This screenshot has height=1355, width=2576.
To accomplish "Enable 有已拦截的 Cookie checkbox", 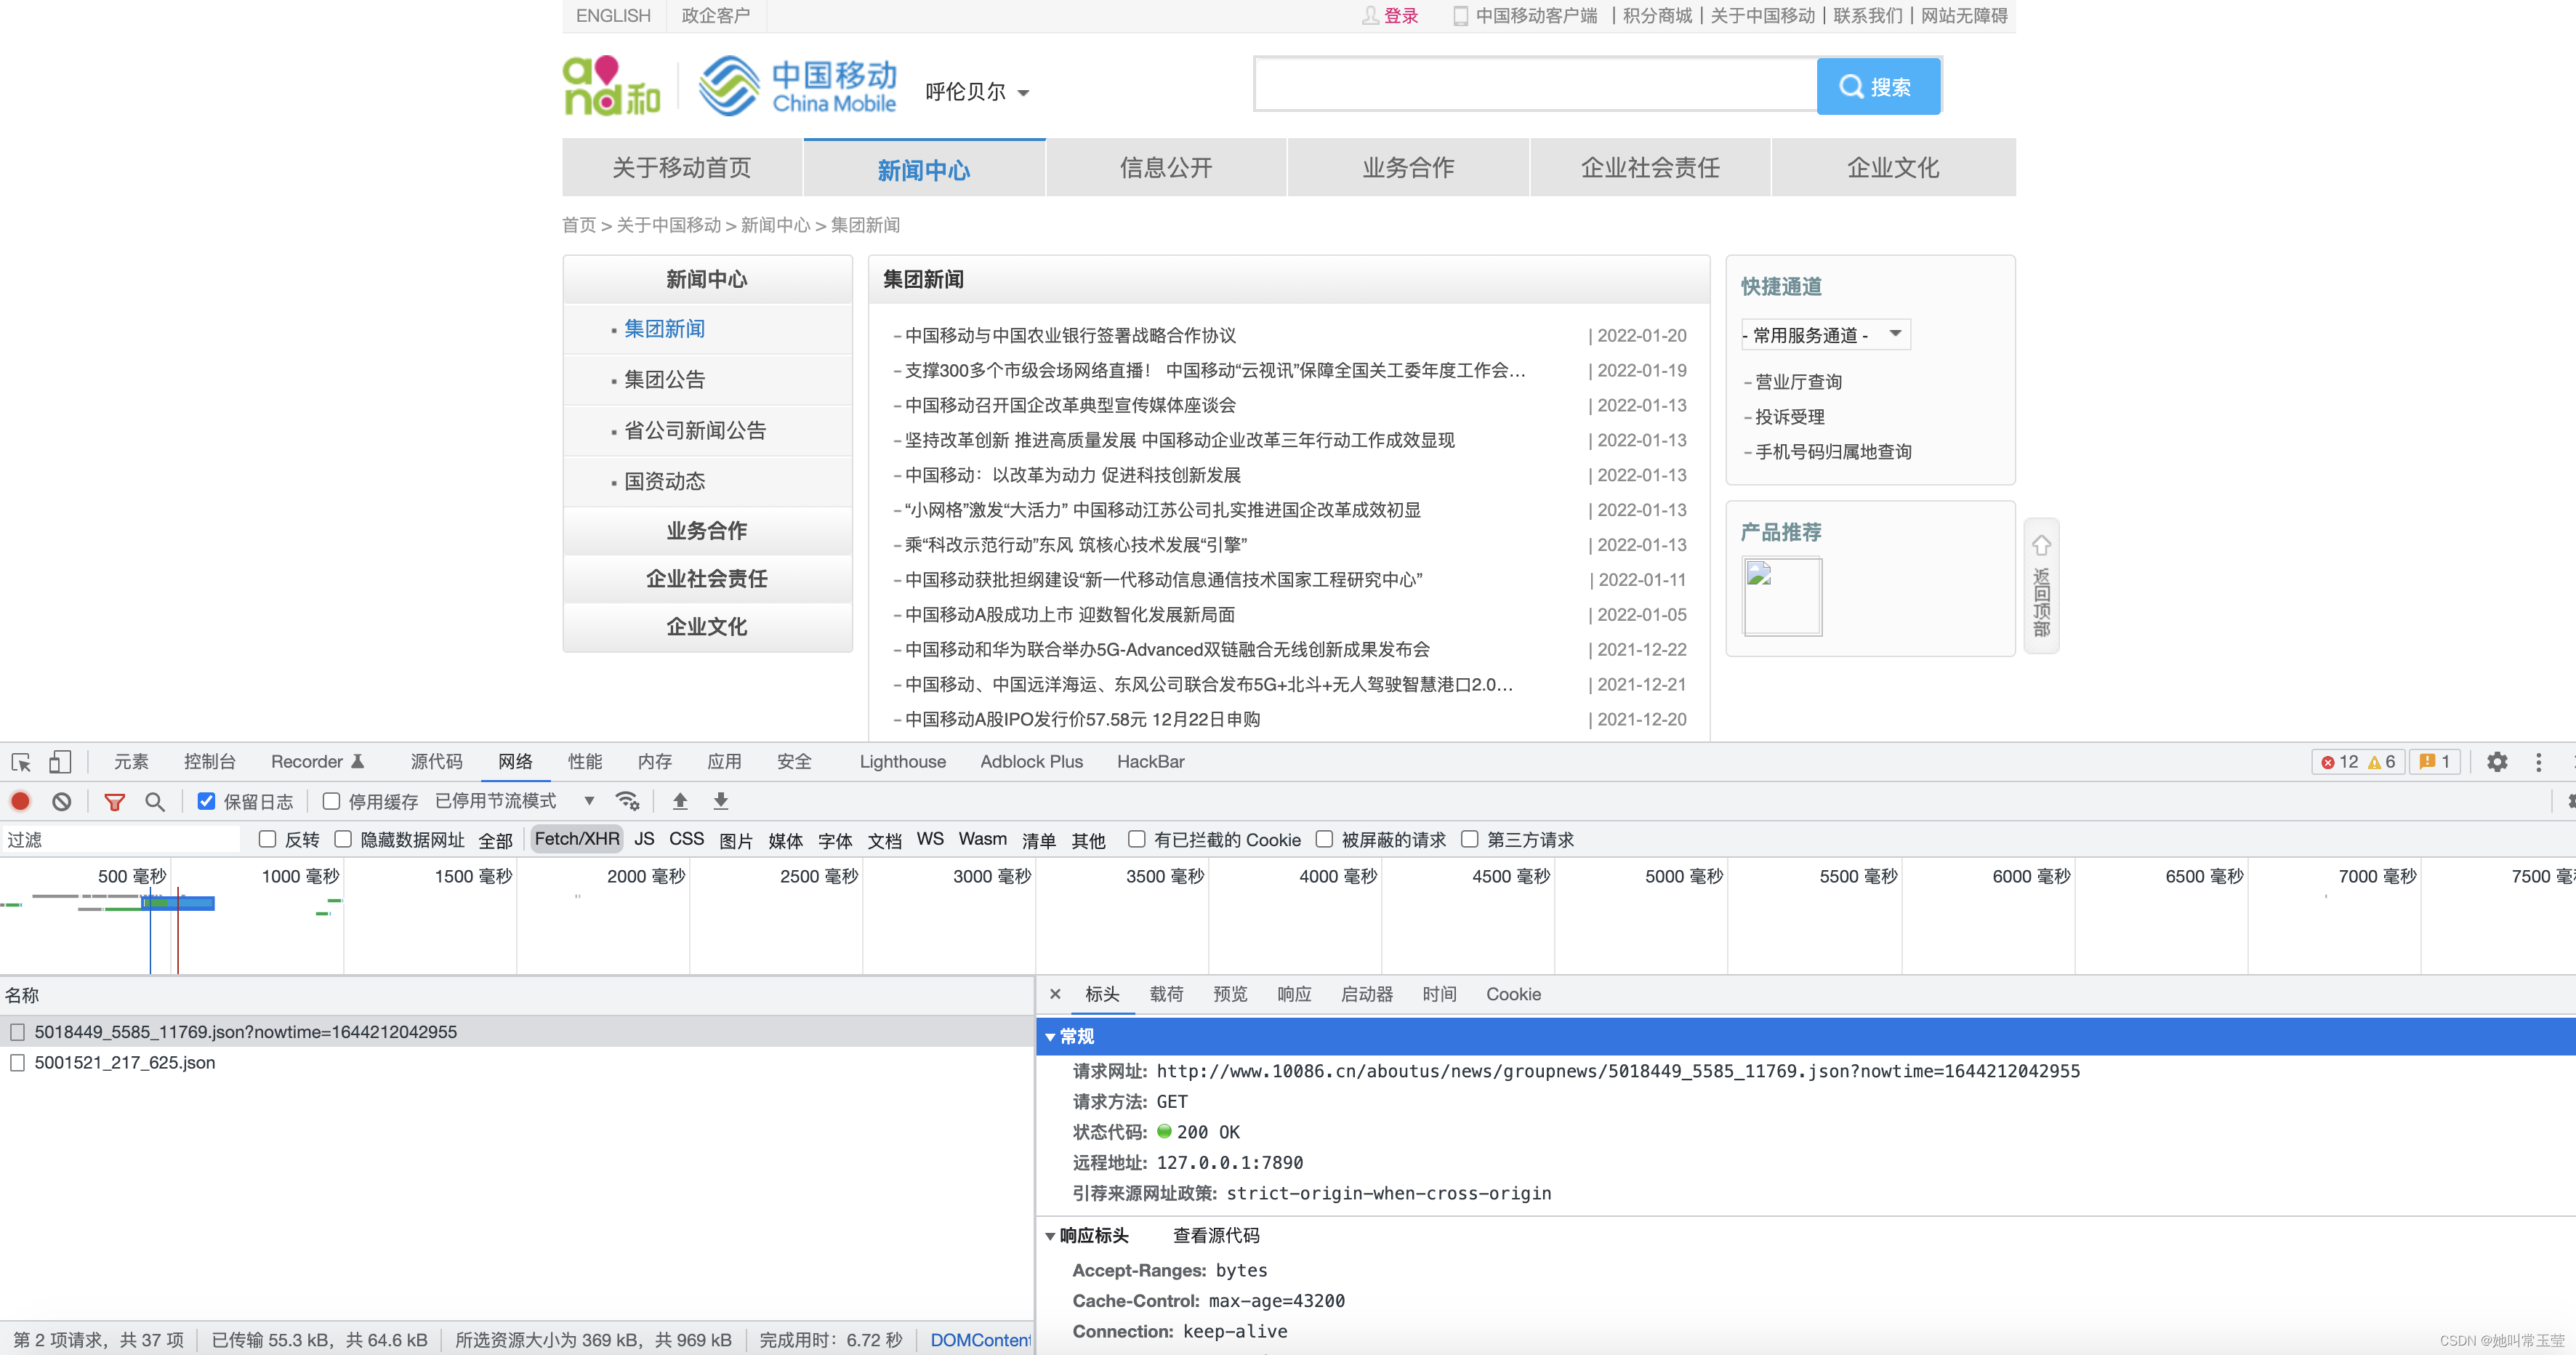I will (1136, 839).
